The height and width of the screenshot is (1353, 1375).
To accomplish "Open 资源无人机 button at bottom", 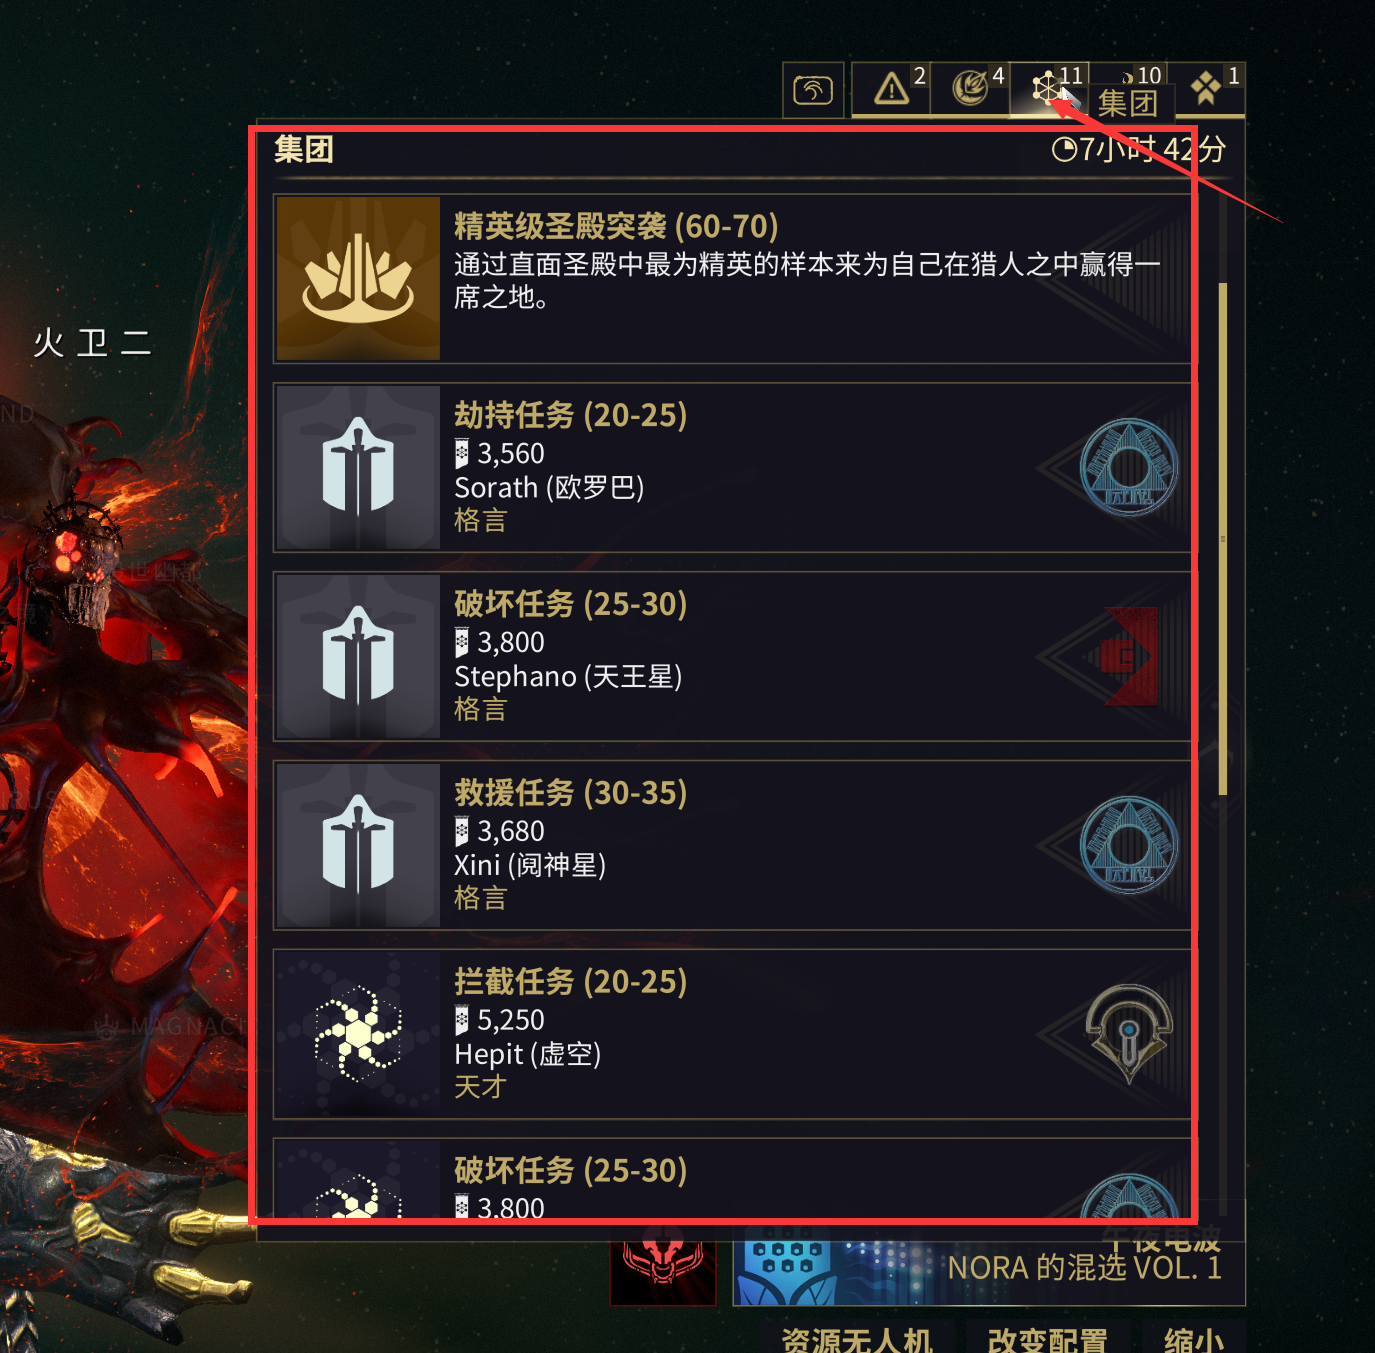I will point(857,1338).
